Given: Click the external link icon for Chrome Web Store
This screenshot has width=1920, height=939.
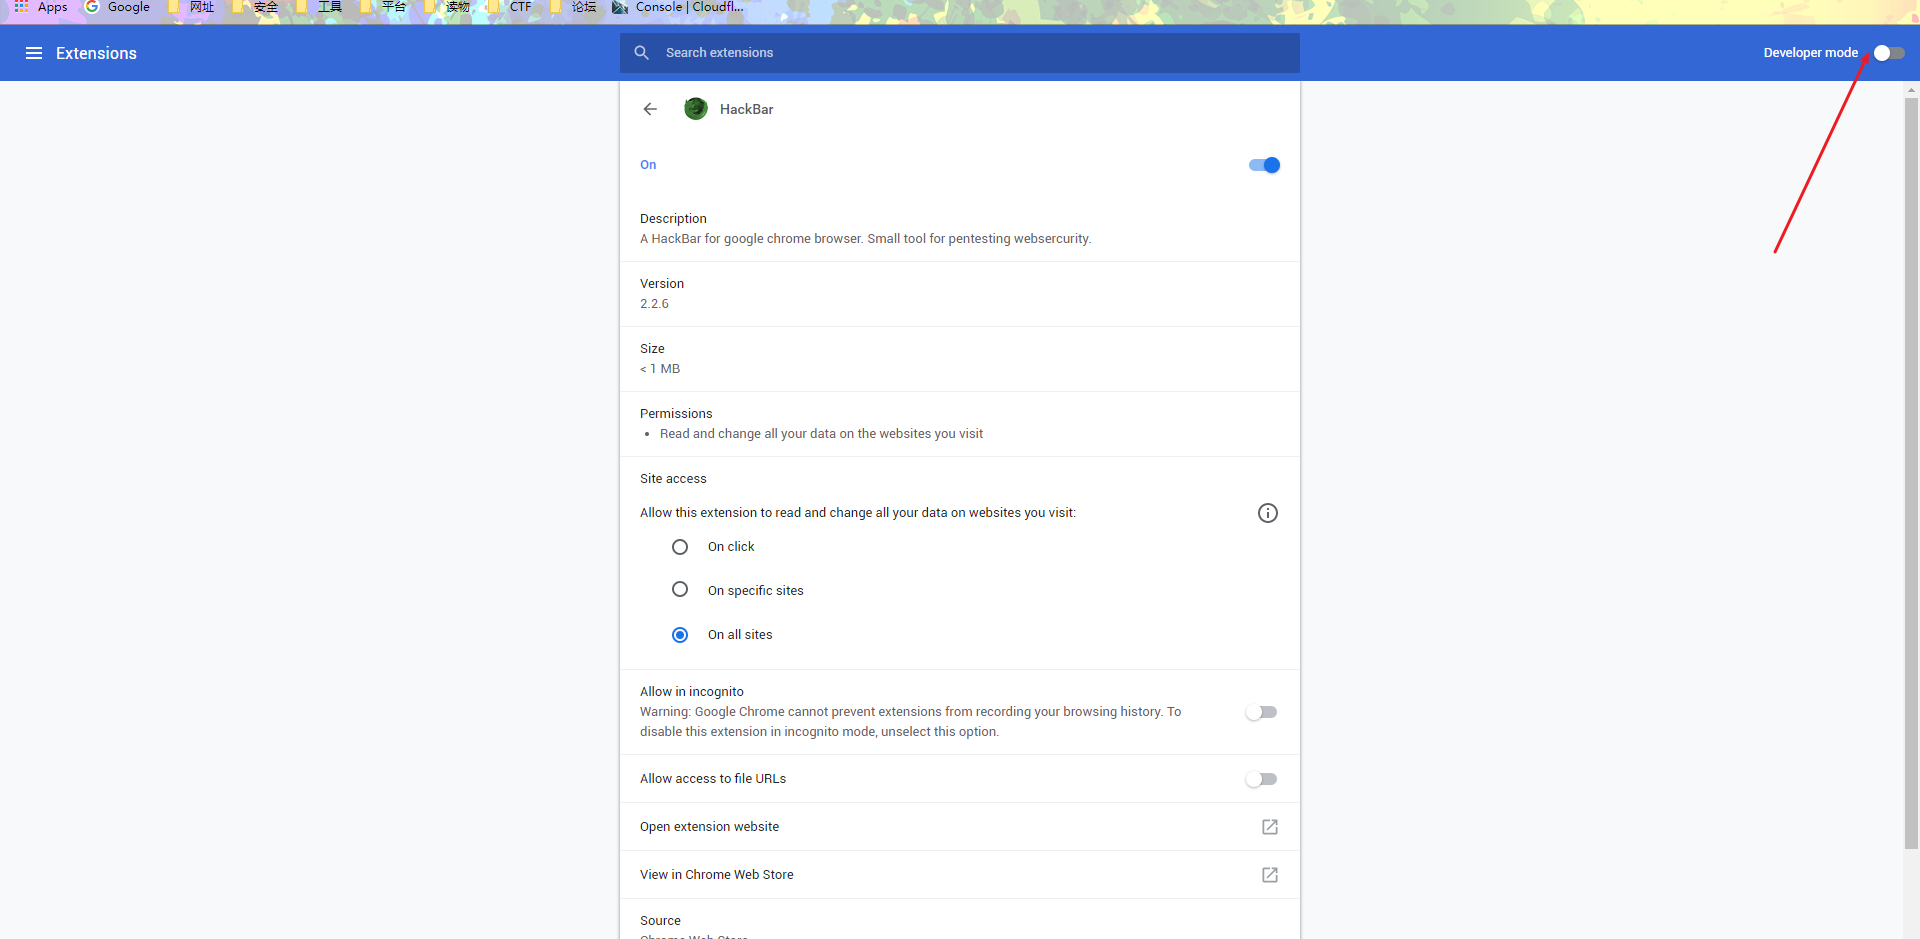Looking at the screenshot, I should click(1270, 875).
